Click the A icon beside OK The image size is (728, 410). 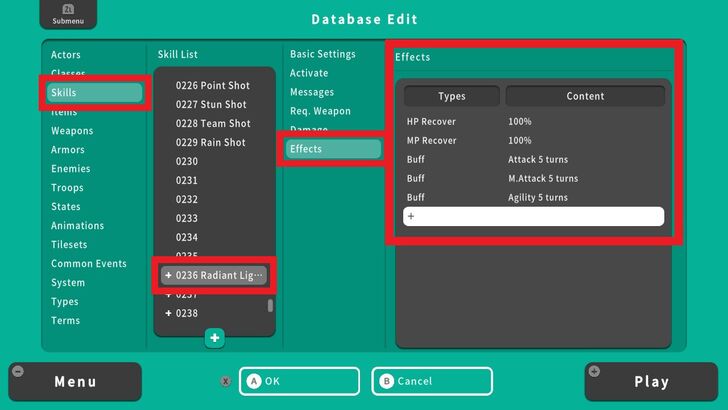coord(253,381)
